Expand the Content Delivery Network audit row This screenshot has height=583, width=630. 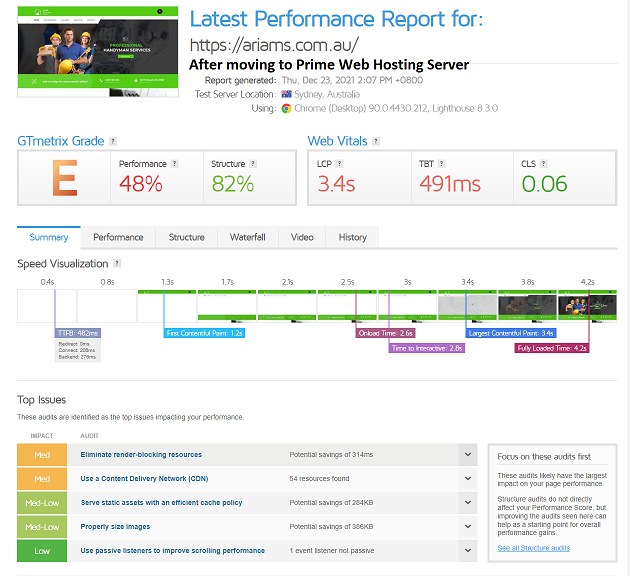(468, 479)
